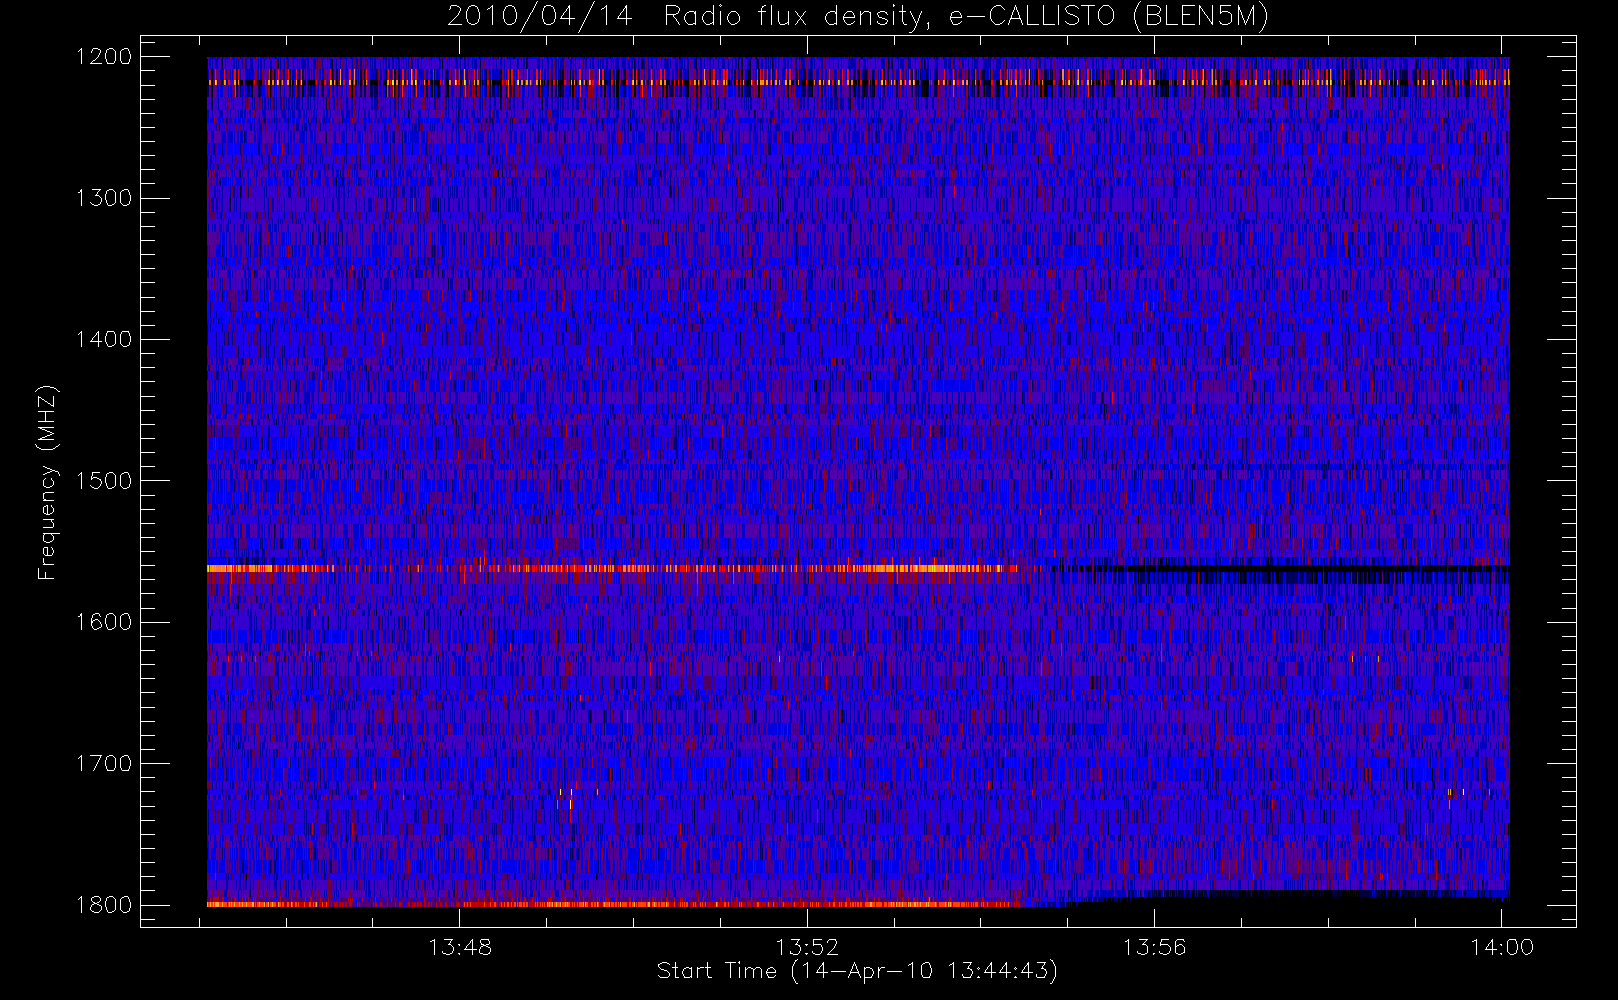
Task: Click the 1400 frequency tick label
Action: pyautogui.click(x=104, y=340)
